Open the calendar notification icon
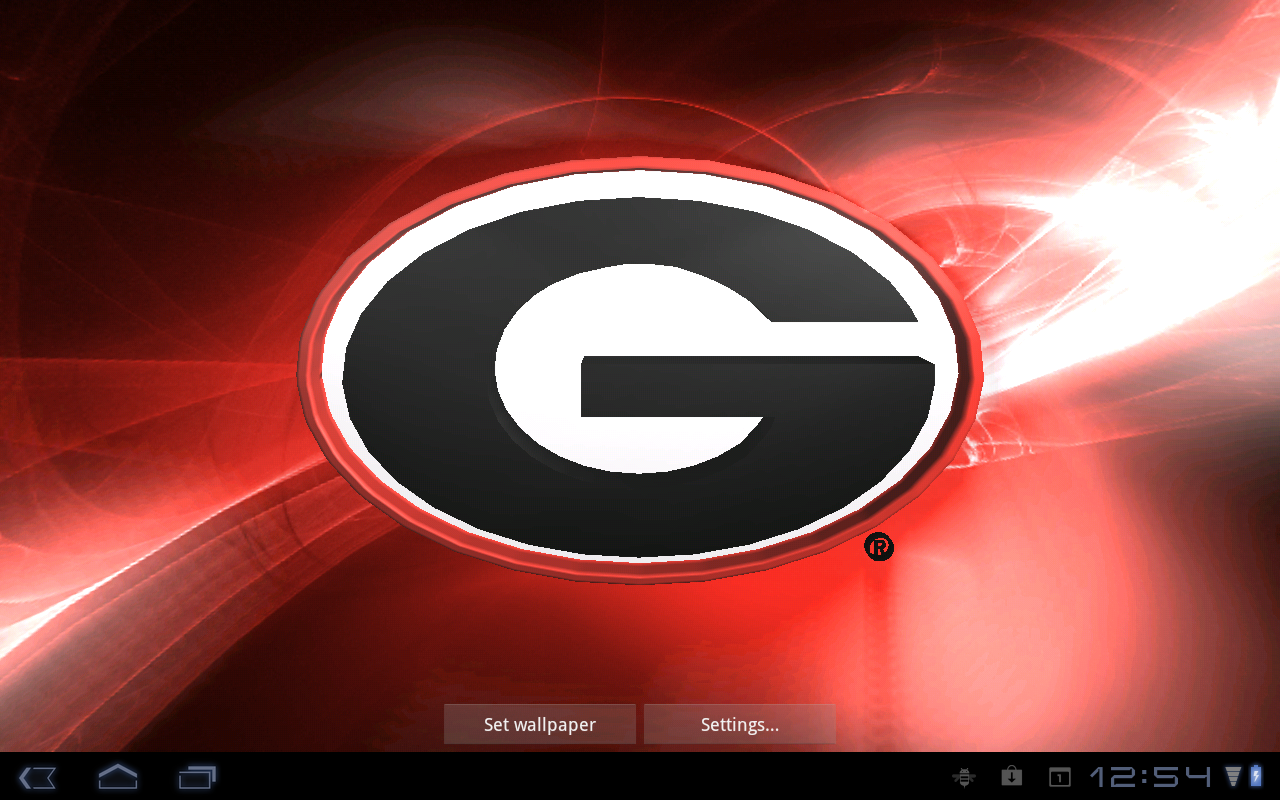1280x800 pixels. tap(1059, 777)
